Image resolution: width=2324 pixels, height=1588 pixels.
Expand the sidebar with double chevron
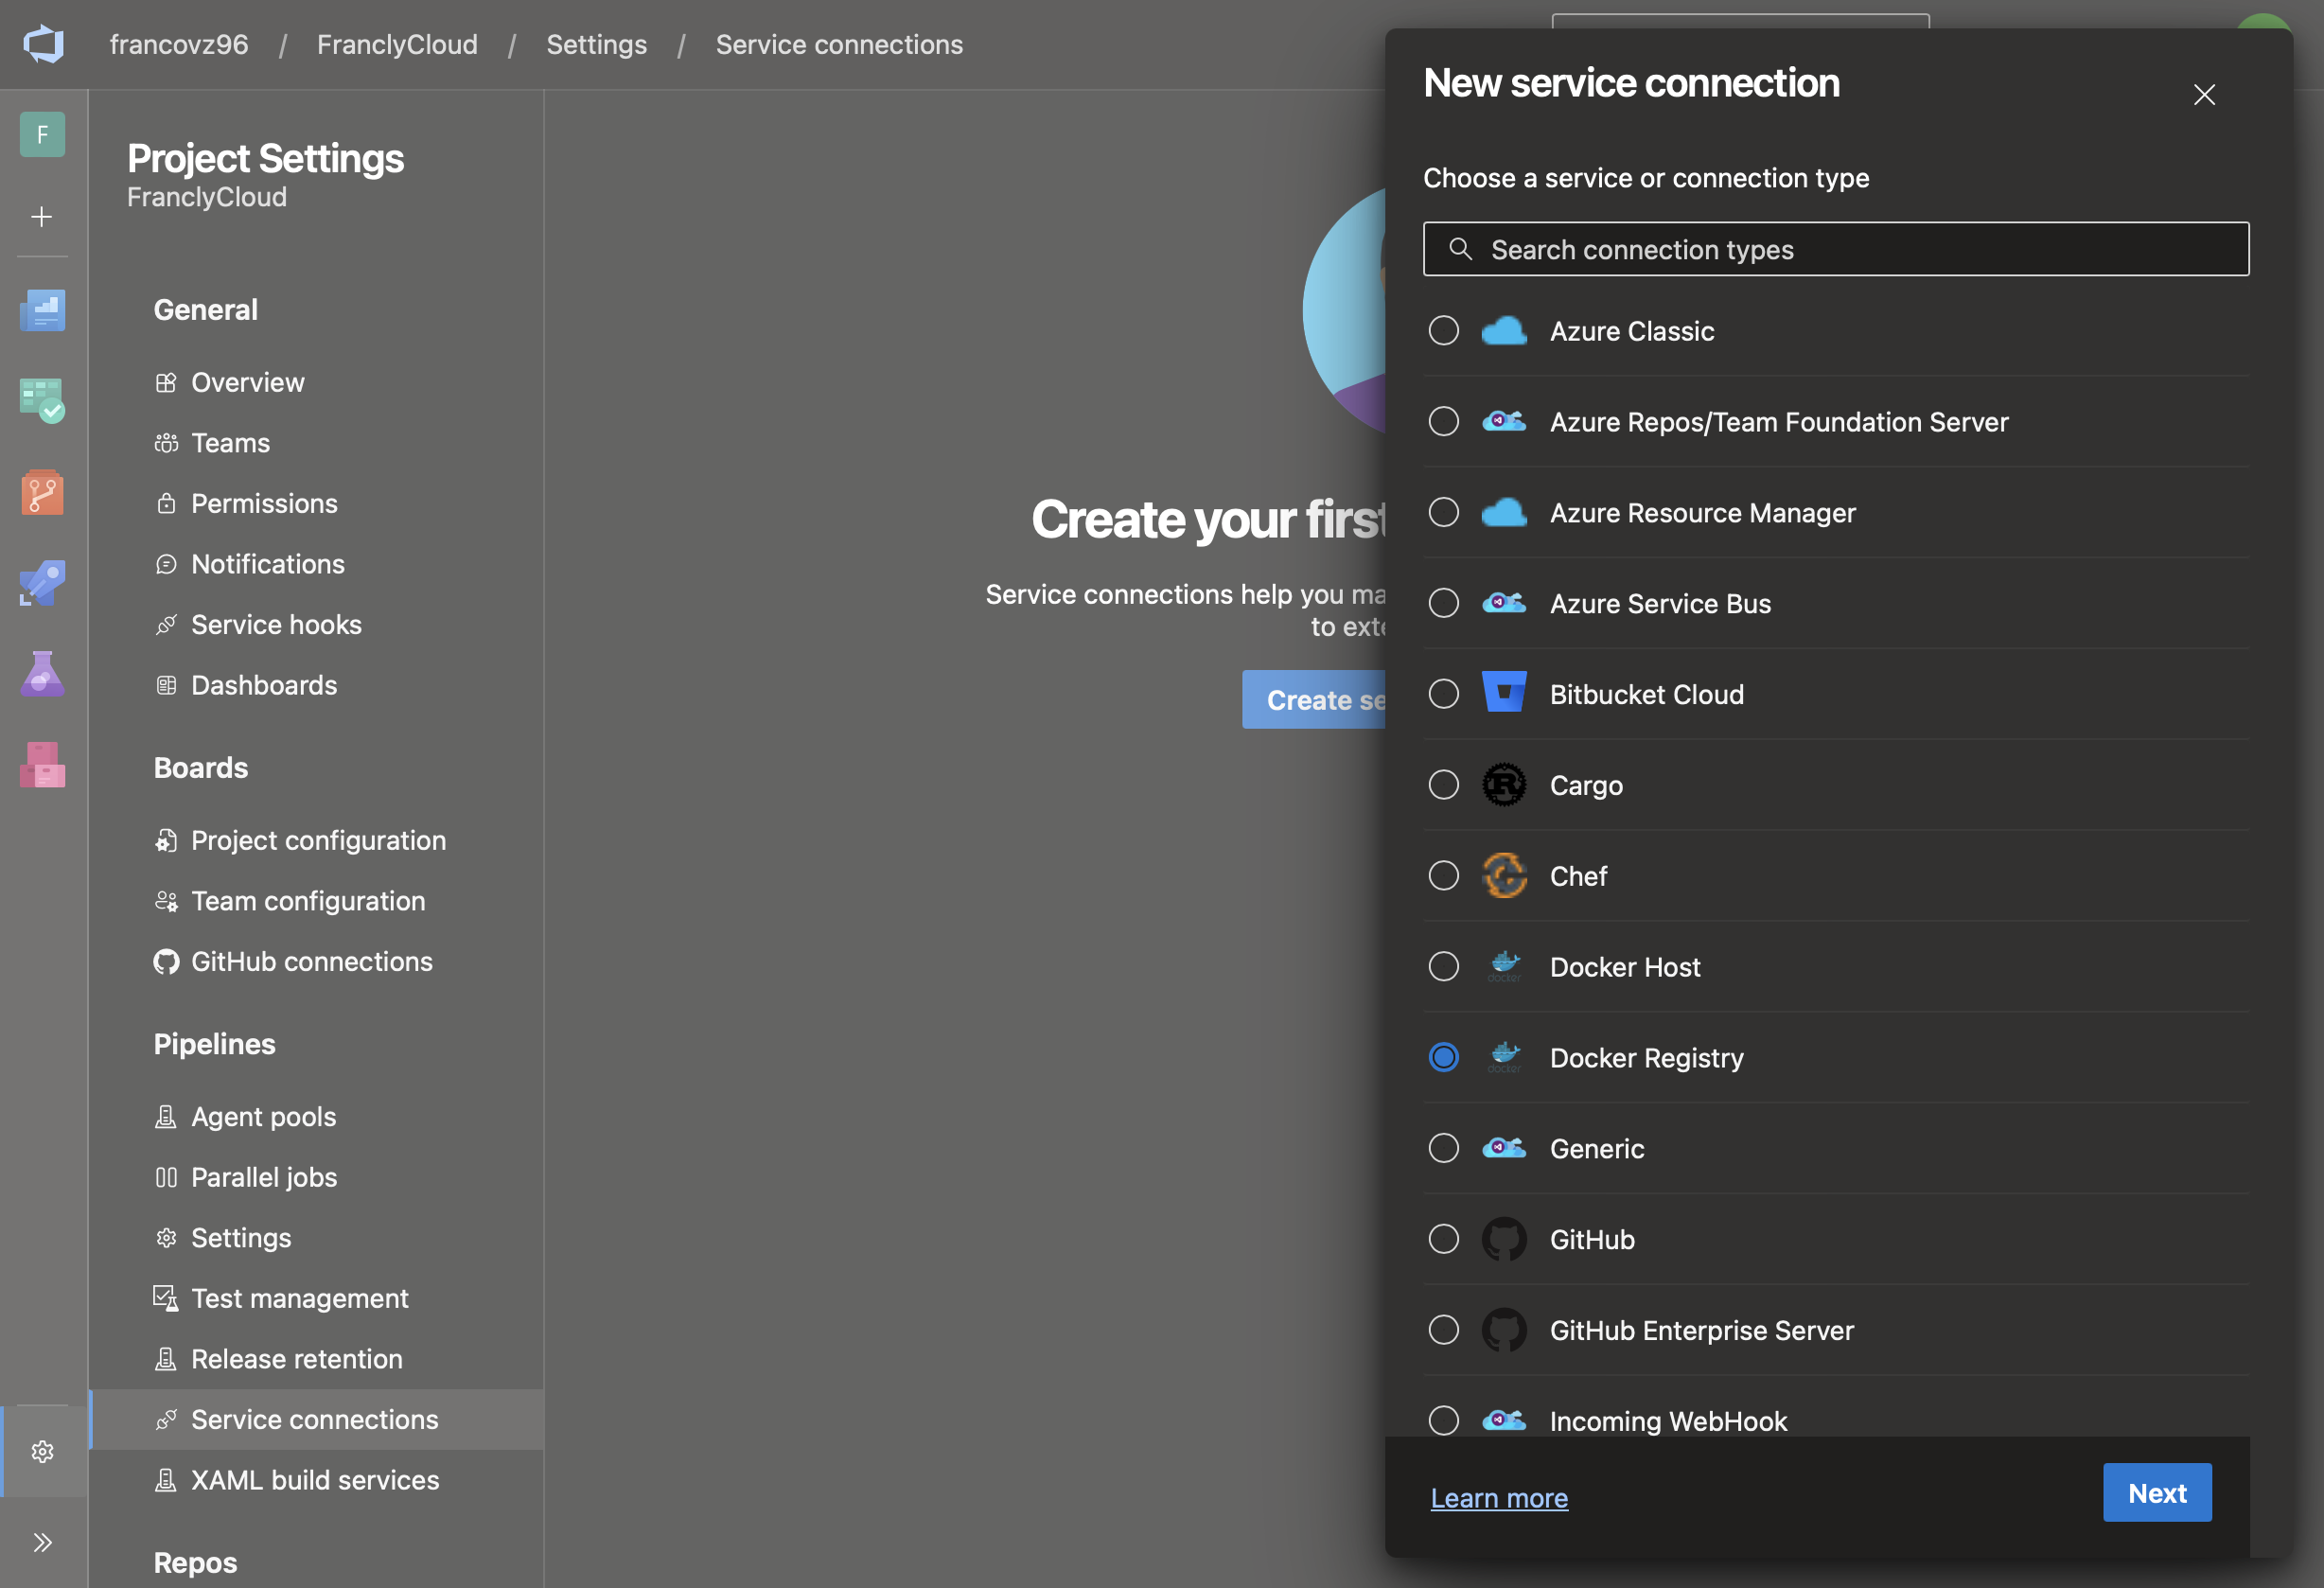point(42,1542)
